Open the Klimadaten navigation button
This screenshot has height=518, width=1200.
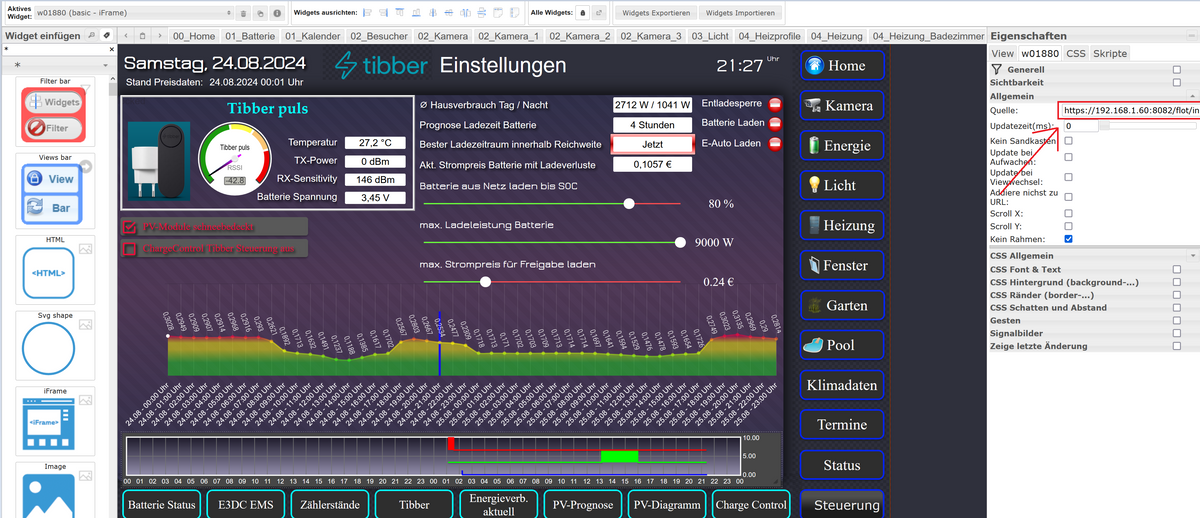tap(841, 385)
